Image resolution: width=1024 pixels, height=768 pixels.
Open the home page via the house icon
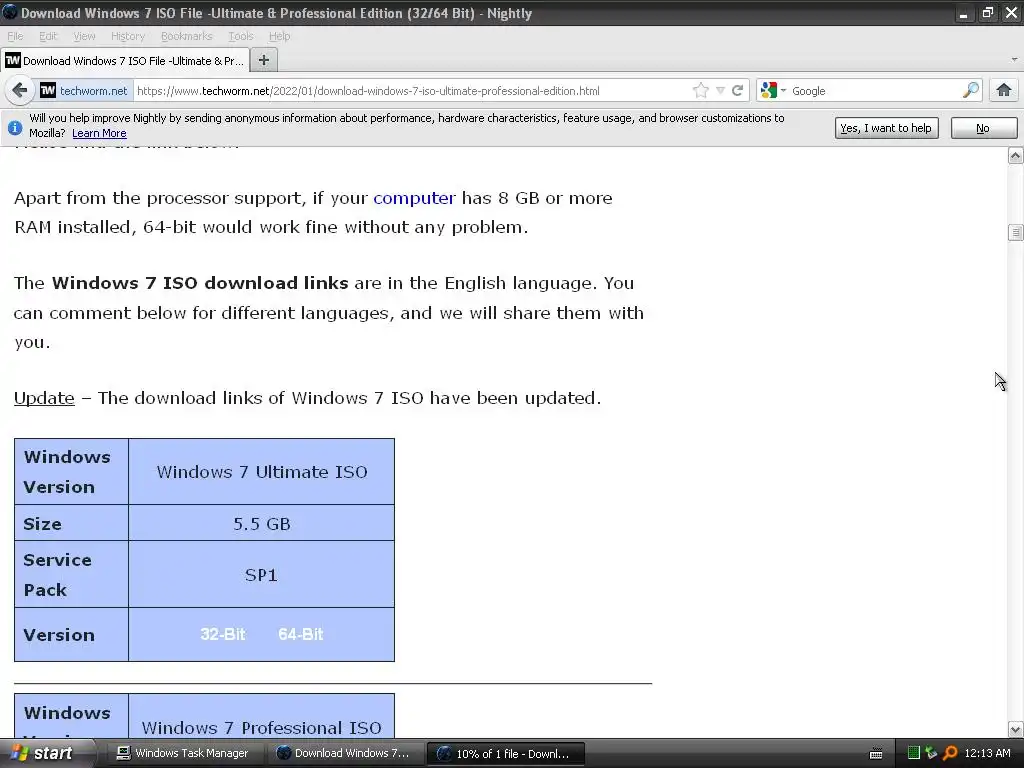coord(1004,90)
